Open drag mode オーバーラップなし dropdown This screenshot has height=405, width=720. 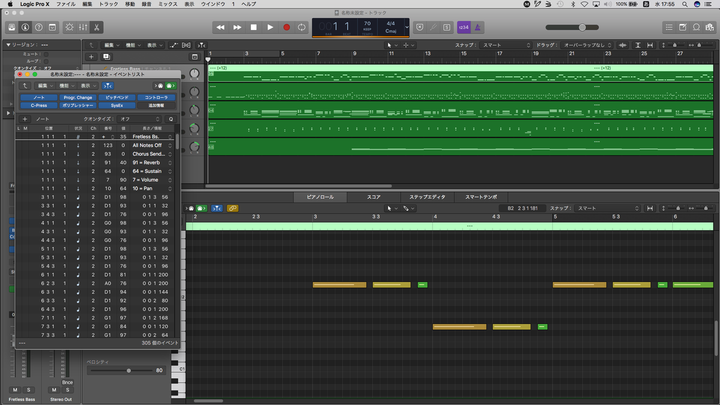click(x=586, y=45)
